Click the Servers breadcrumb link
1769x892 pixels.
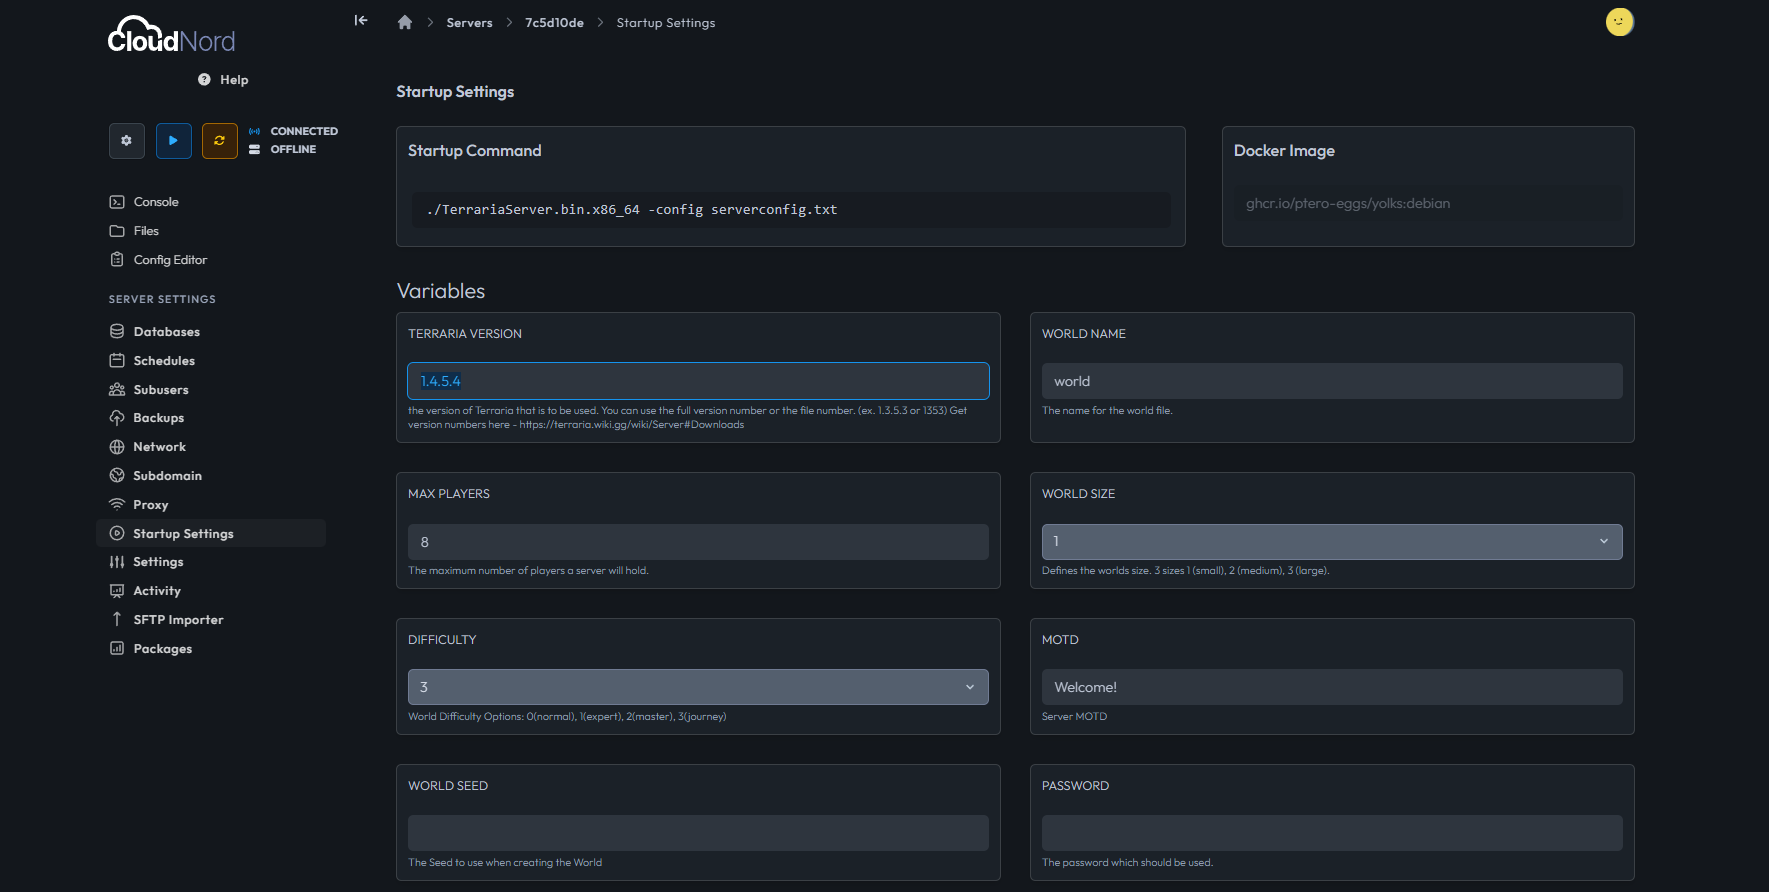click(469, 23)
